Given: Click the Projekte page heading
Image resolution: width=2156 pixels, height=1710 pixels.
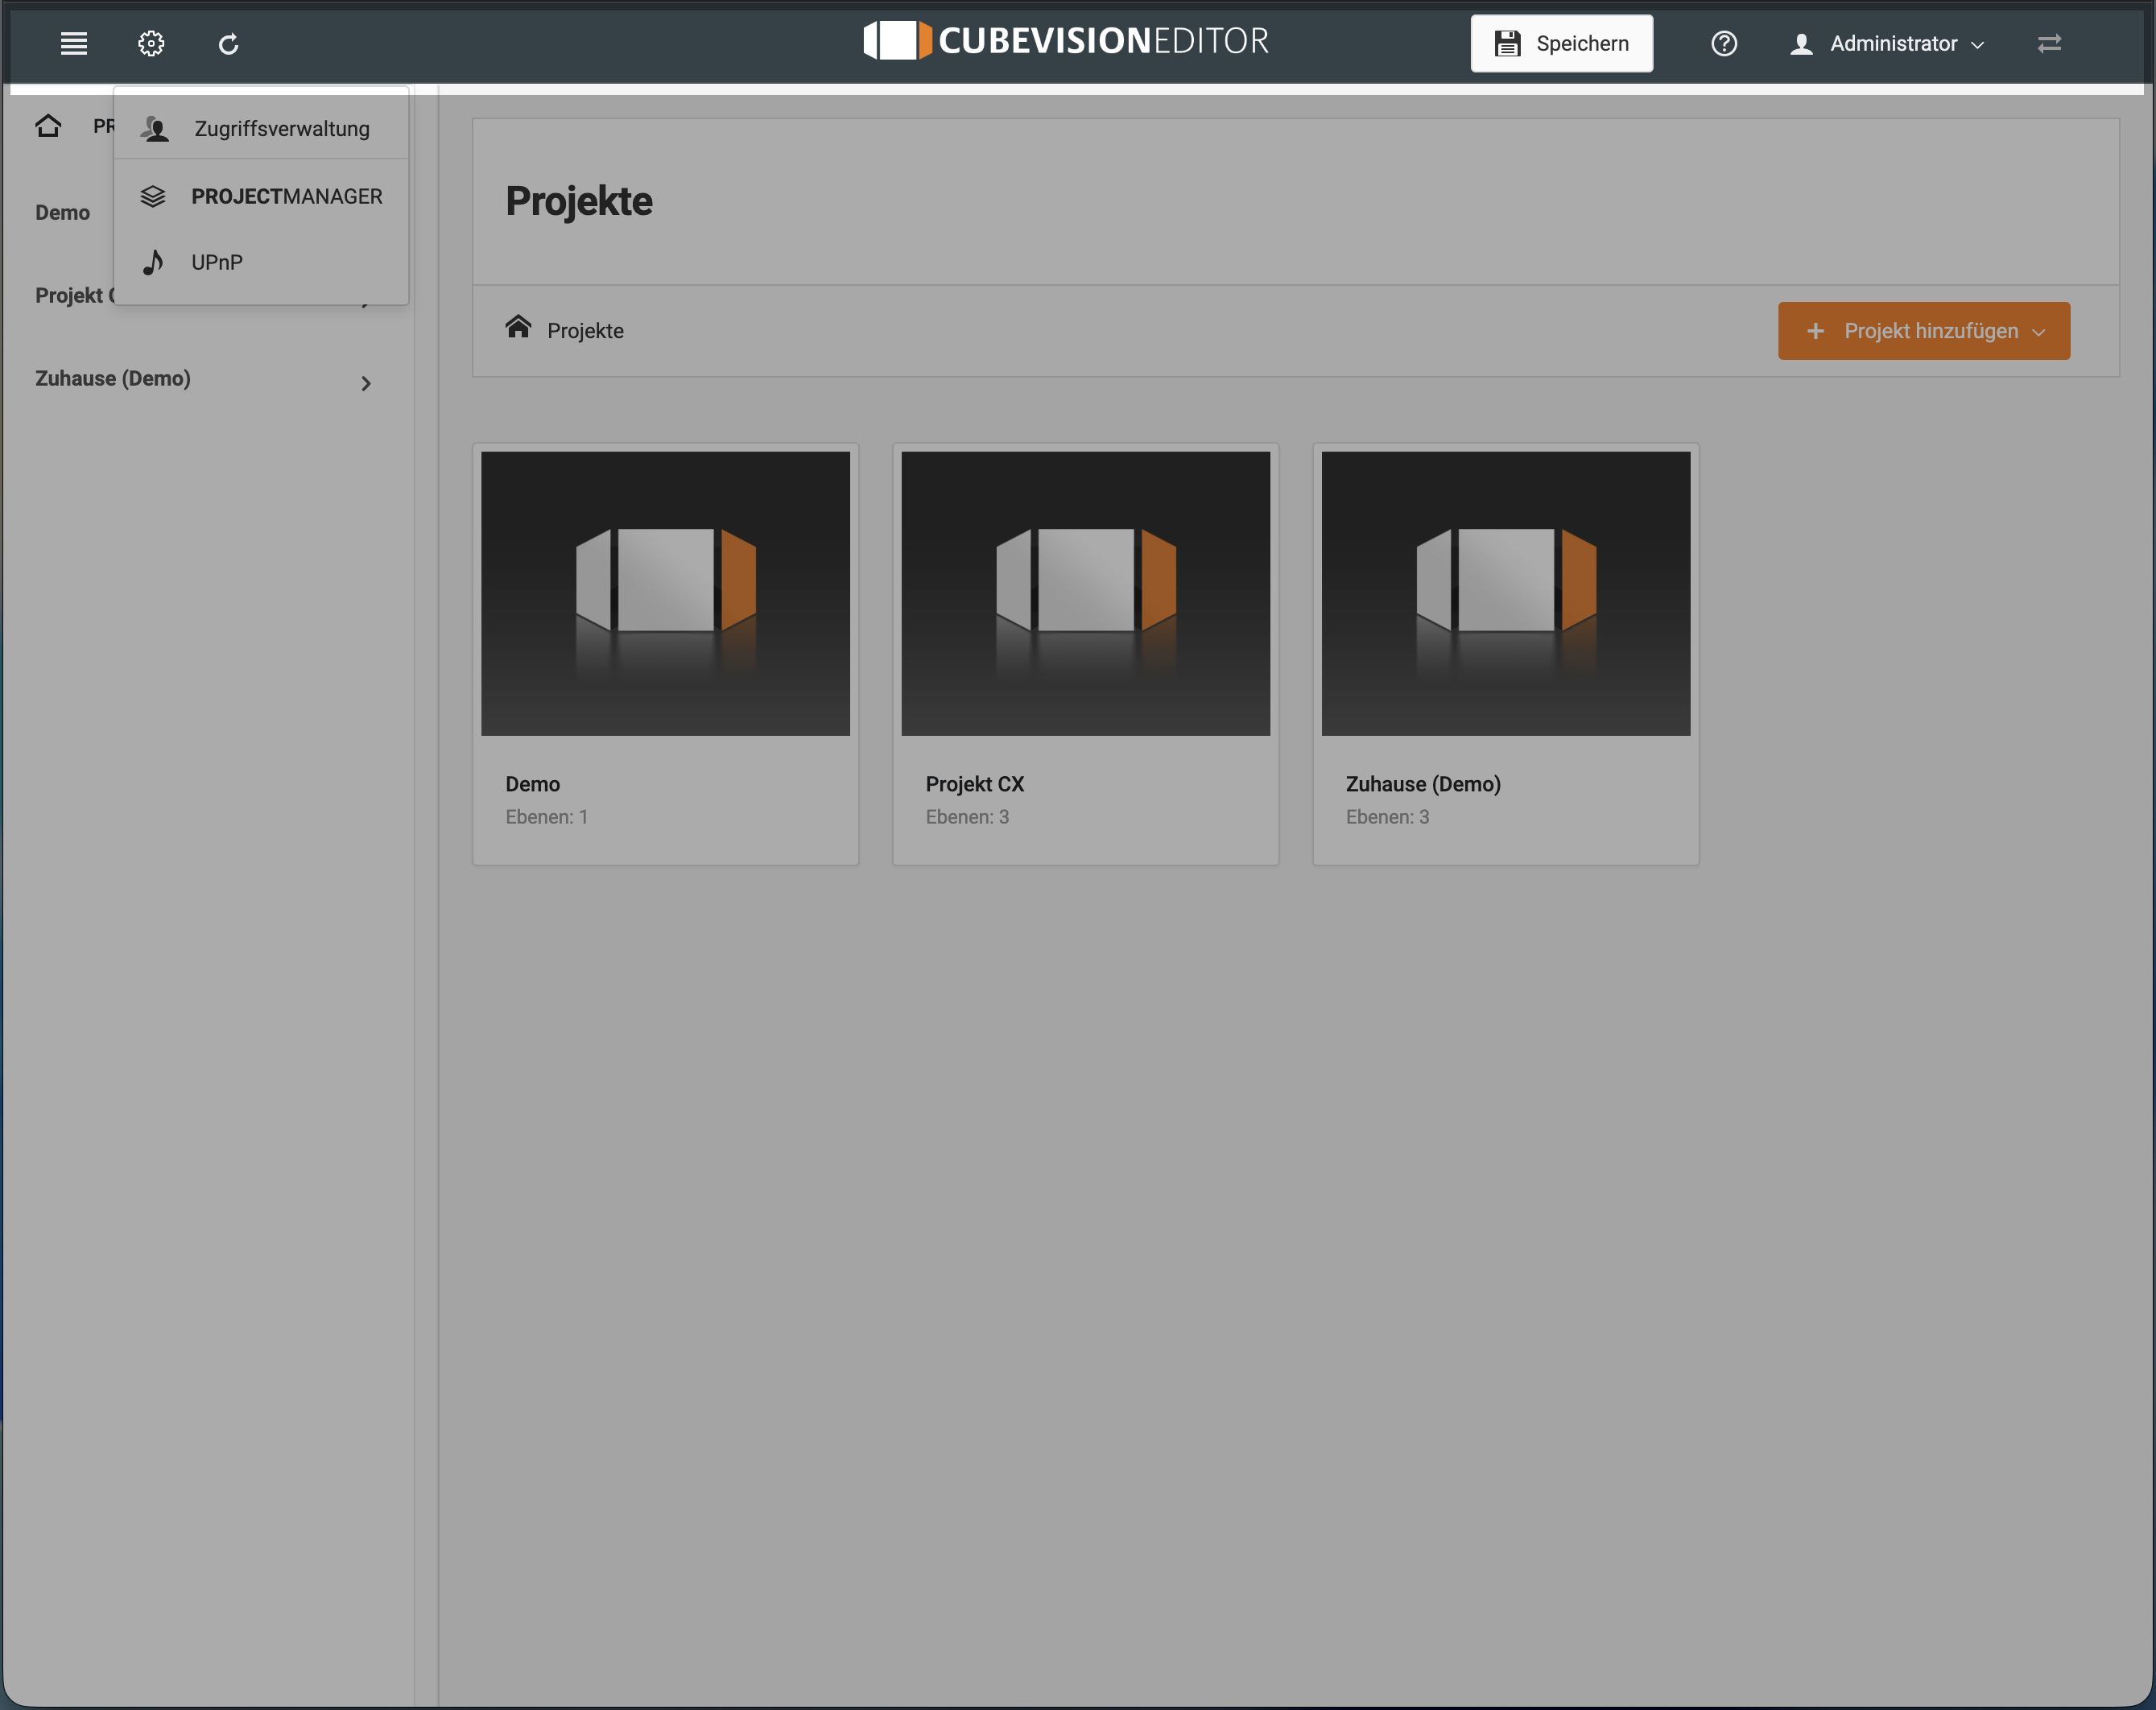Looking at the screenshot, I should [578, 201].
